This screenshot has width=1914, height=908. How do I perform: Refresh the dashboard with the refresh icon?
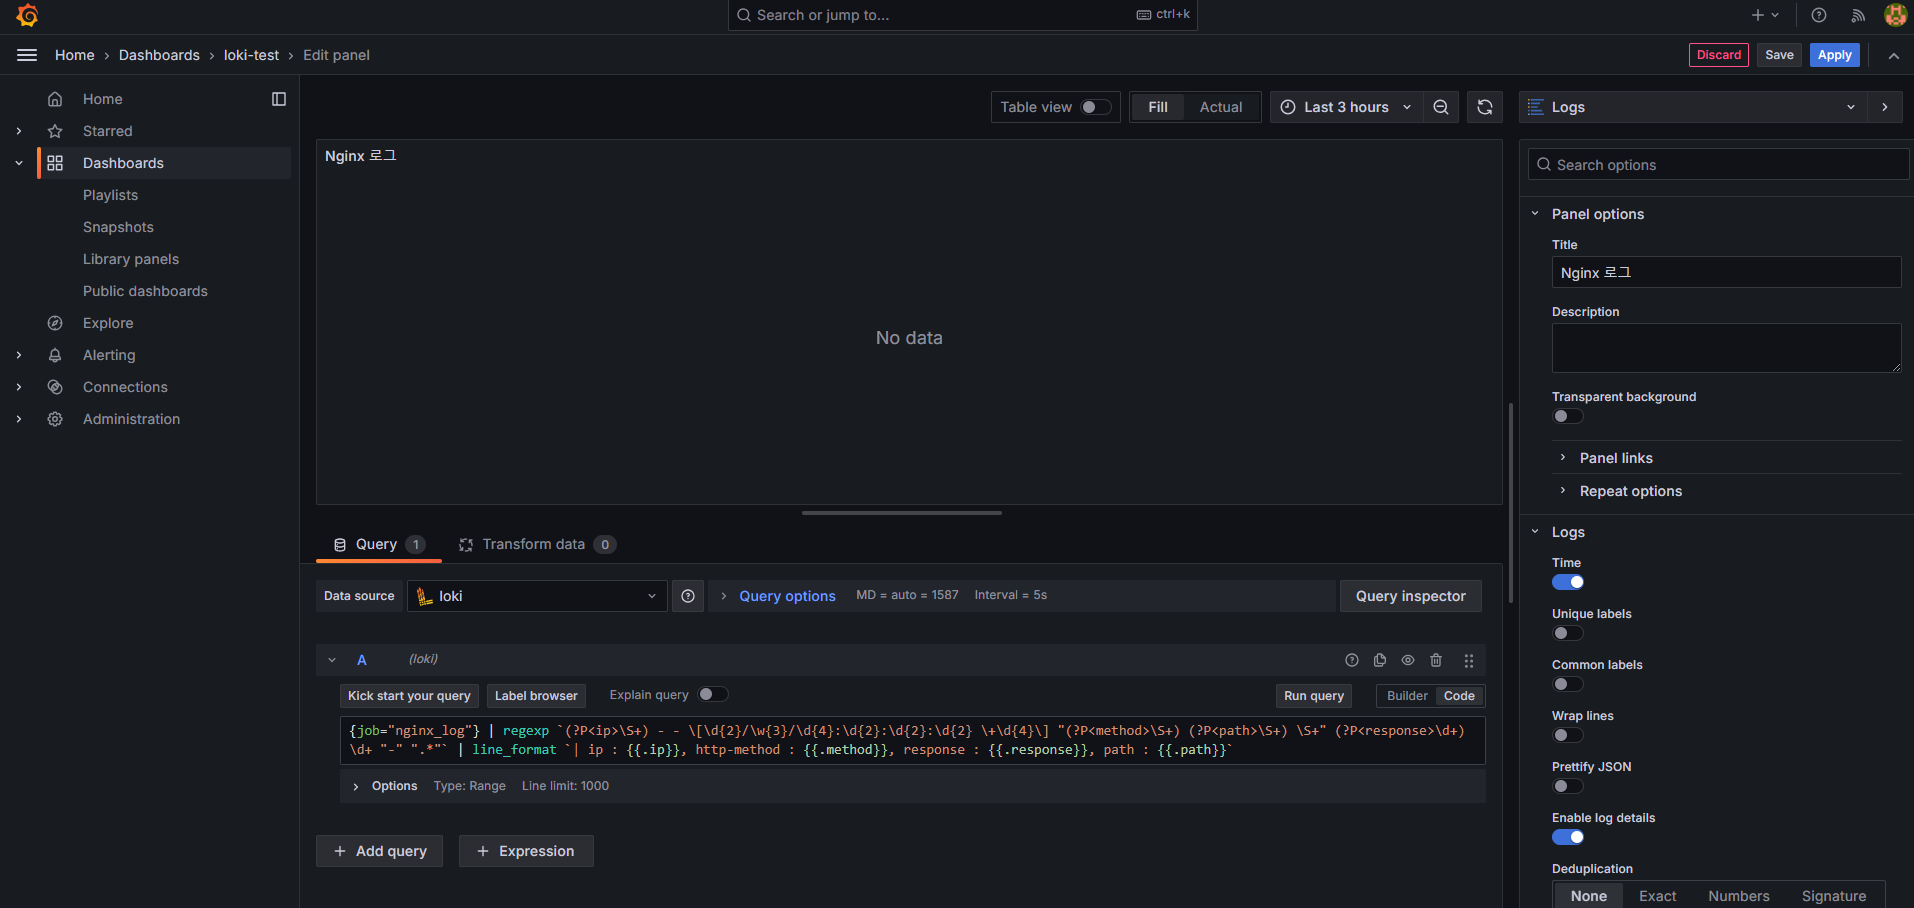(x=1485, y=107)
